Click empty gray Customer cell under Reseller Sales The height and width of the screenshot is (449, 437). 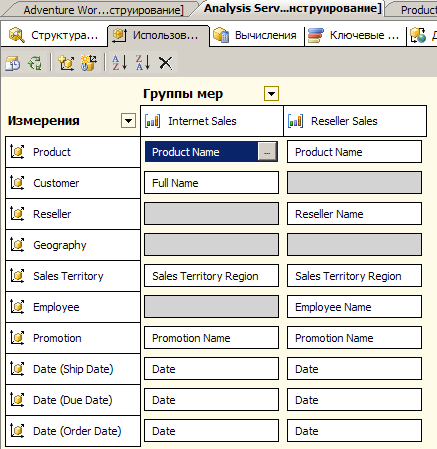[354, 183]
